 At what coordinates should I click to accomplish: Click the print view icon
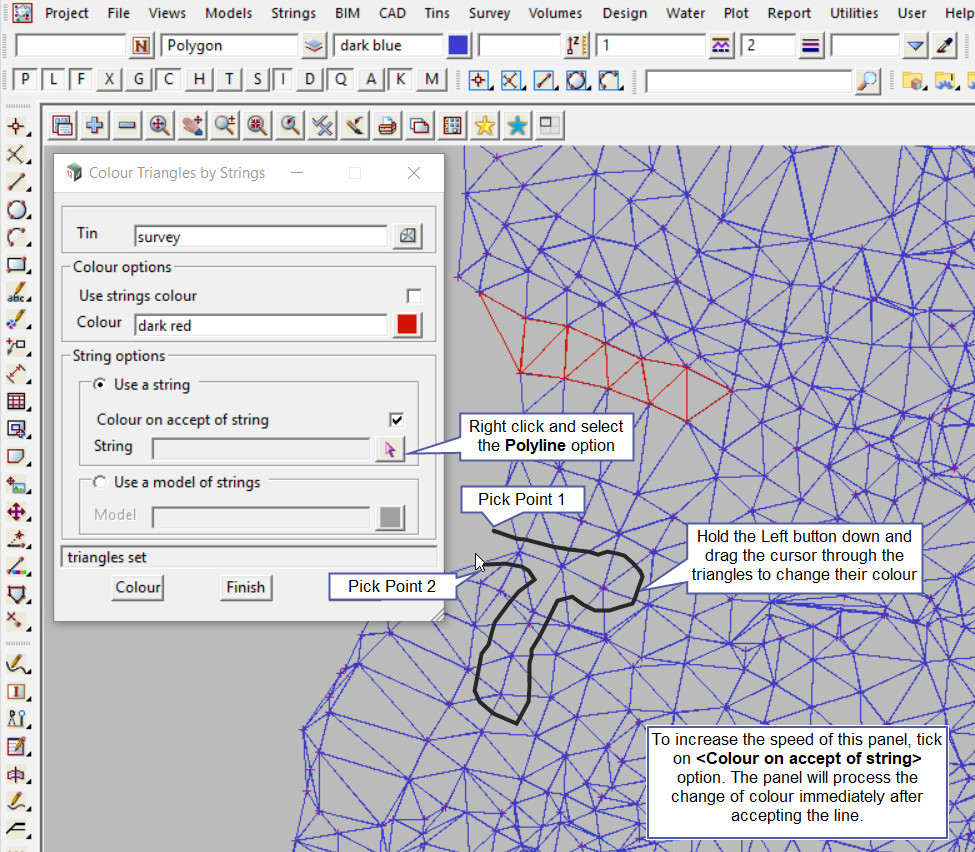(x=388, y=125)
